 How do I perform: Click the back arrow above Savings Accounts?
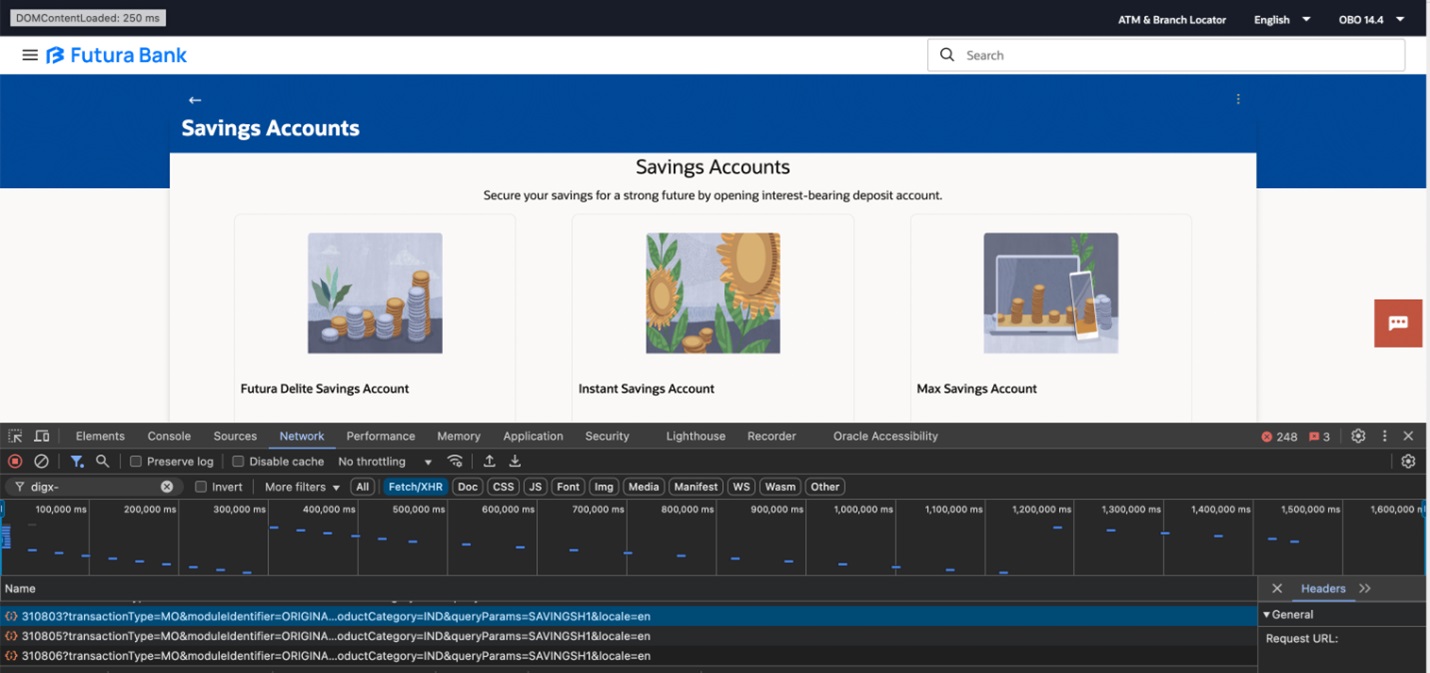tap(195, 100)
